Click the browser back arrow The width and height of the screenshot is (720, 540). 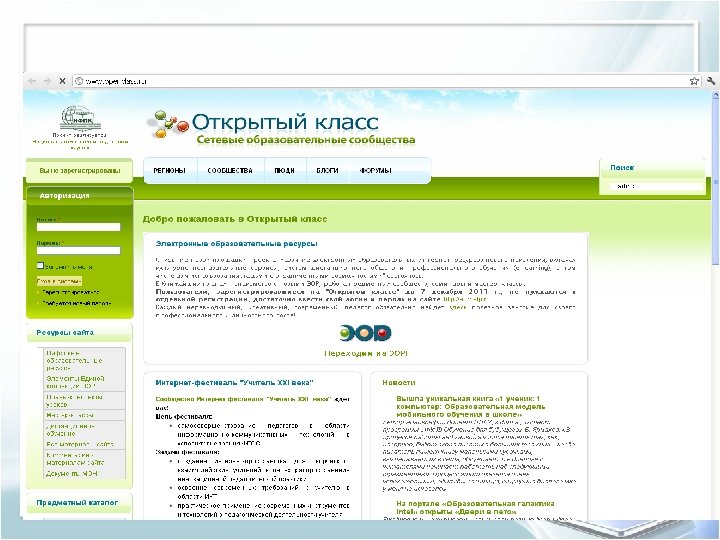[x=32, y=81]
